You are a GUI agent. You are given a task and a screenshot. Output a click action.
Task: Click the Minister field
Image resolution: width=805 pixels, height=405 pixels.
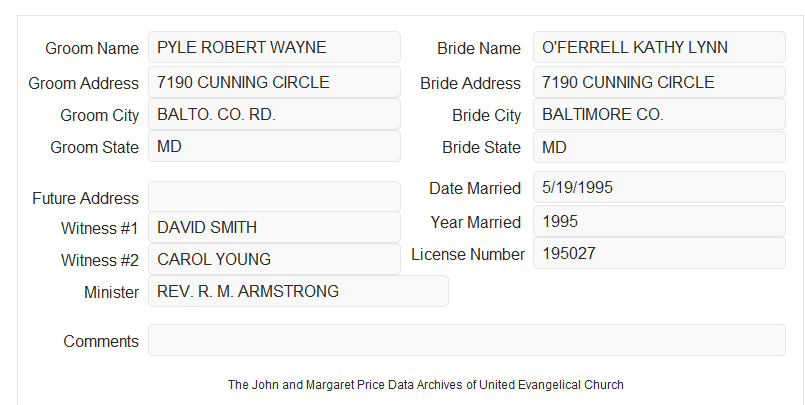click(x=298, y=291)
